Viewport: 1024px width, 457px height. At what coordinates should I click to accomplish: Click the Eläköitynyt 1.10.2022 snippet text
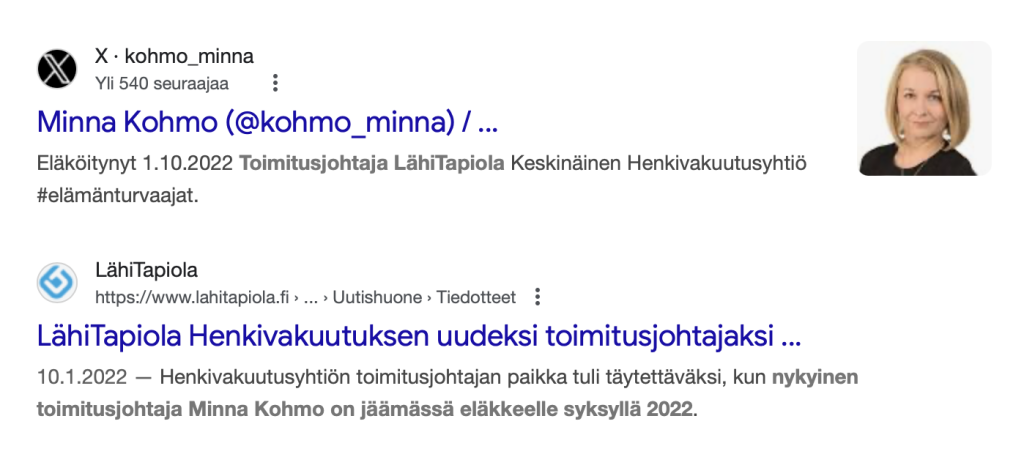point(135,163)
